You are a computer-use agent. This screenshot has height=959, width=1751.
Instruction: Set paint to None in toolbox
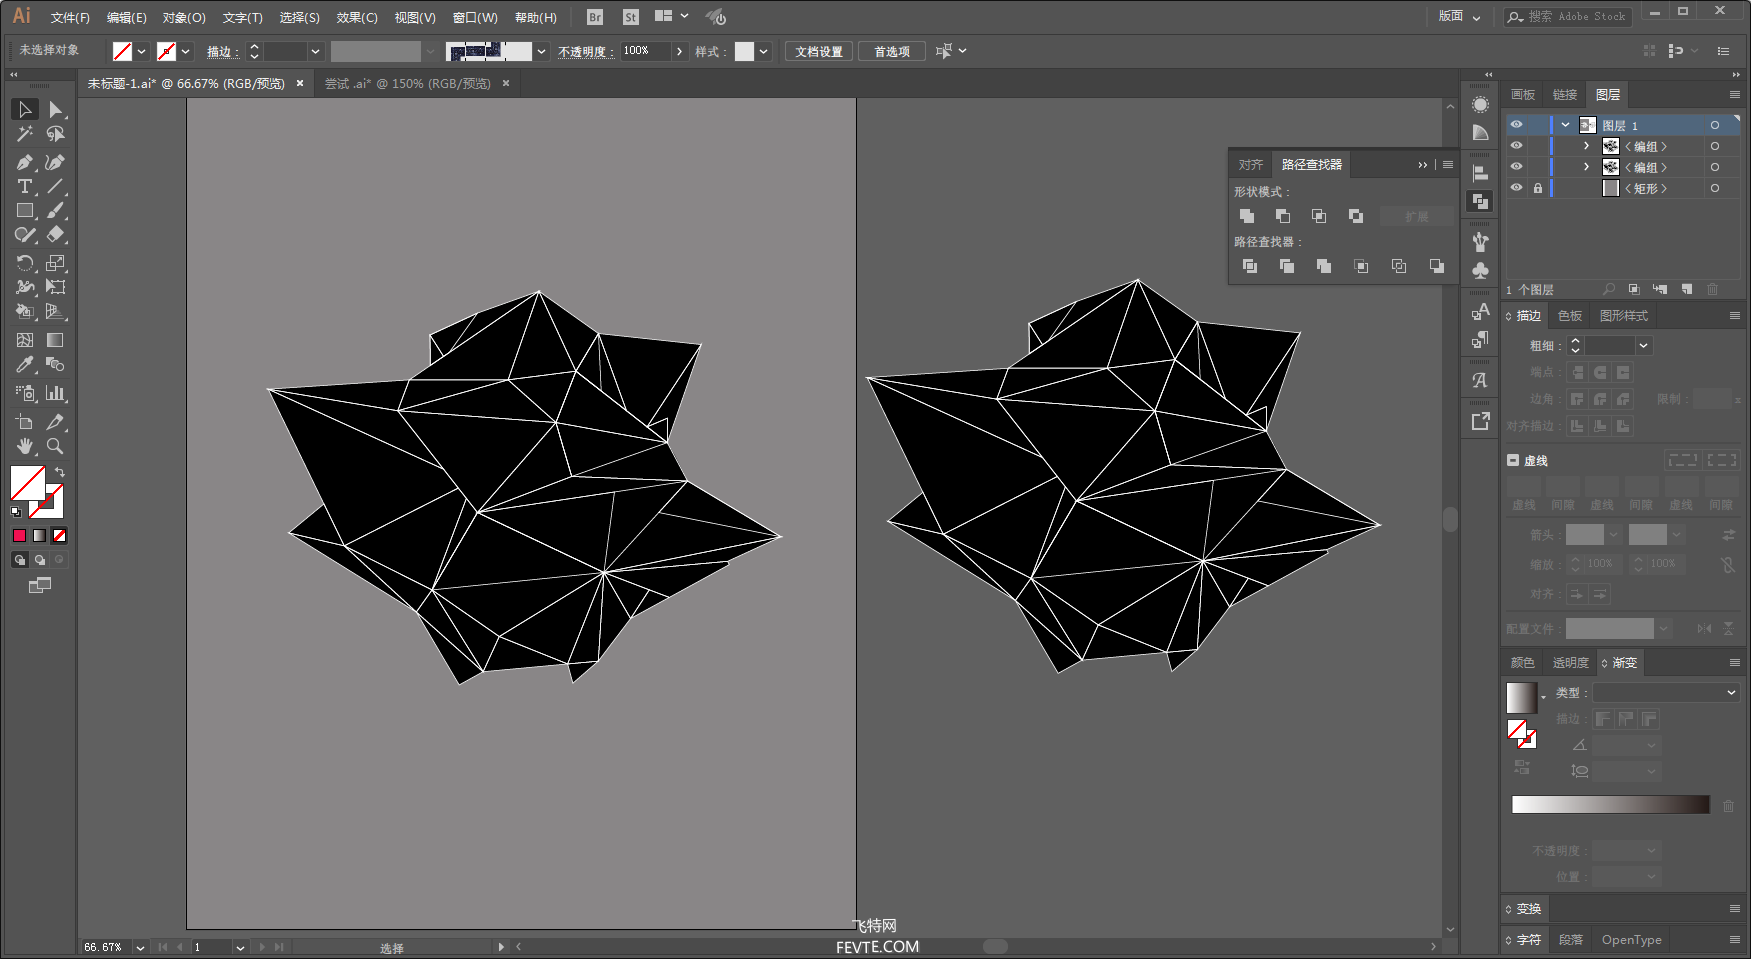(60, 536)
